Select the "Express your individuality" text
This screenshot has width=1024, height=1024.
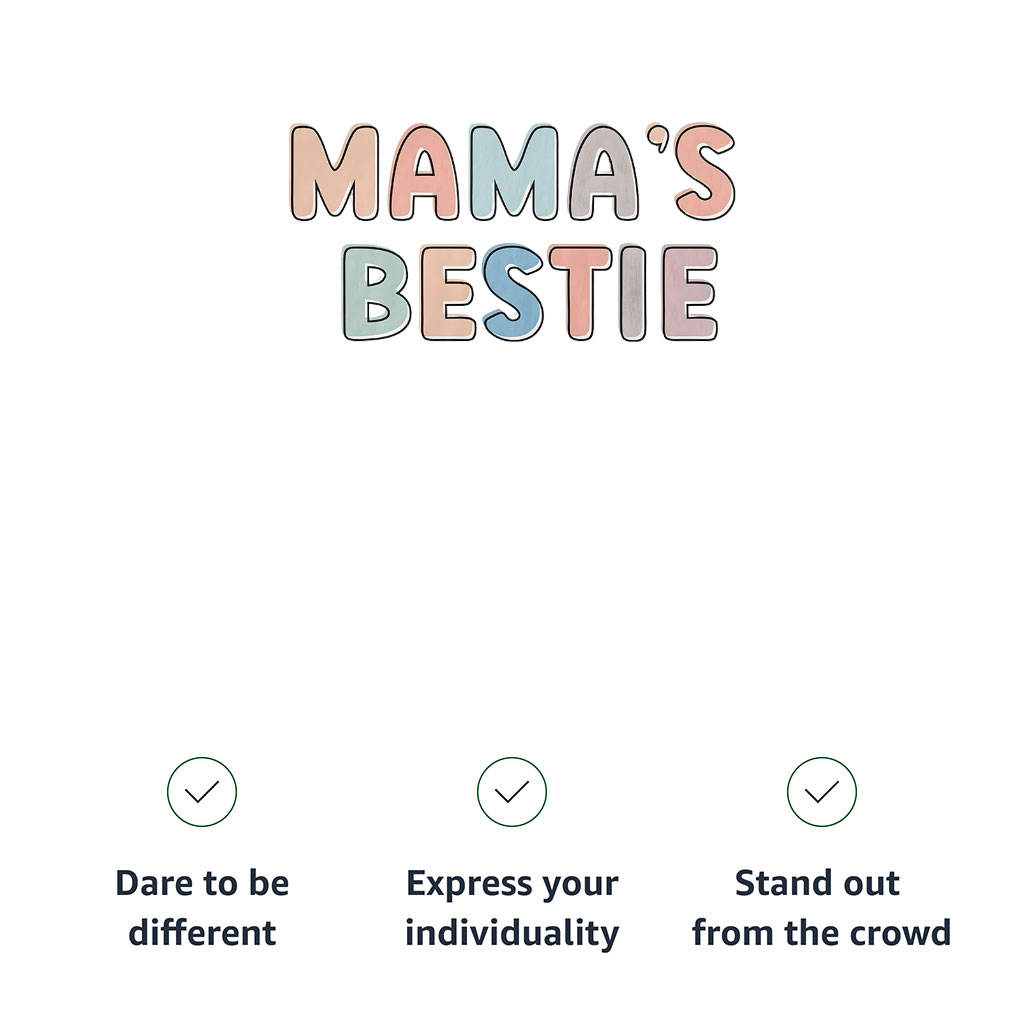tap(512, 908)
